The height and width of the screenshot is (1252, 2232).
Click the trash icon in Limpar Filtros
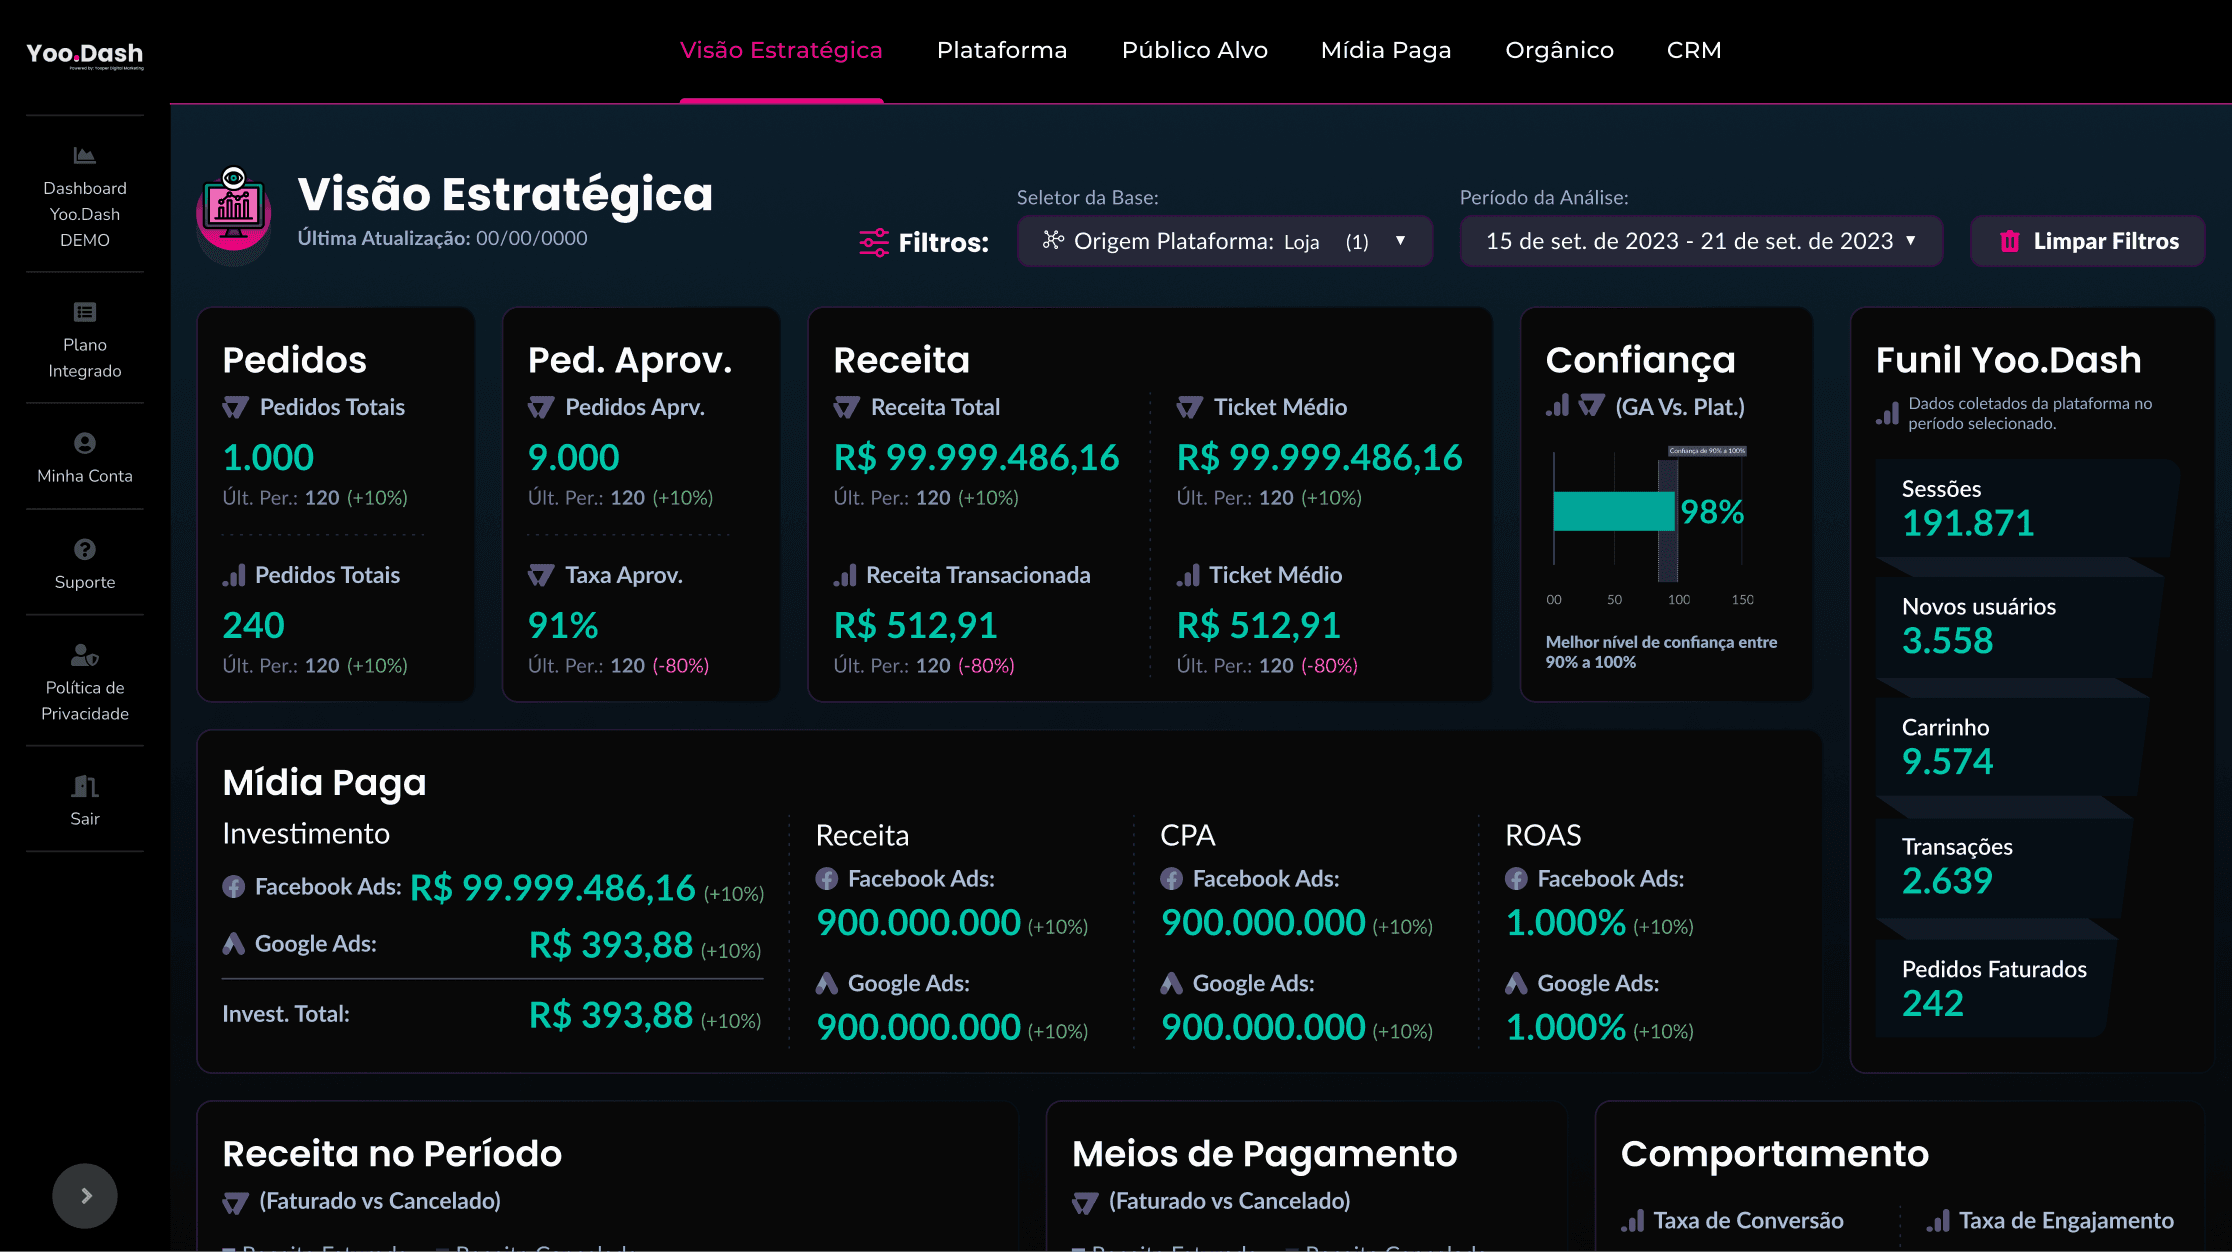coord(2009,241)
